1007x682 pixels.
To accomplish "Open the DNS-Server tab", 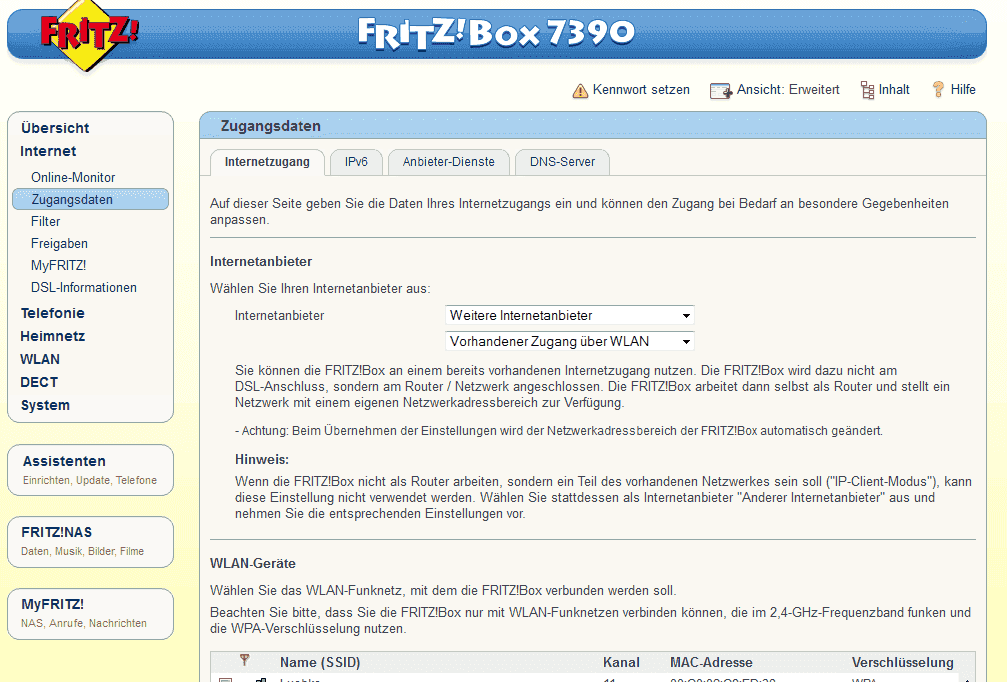I will click(x=563, y=162).
